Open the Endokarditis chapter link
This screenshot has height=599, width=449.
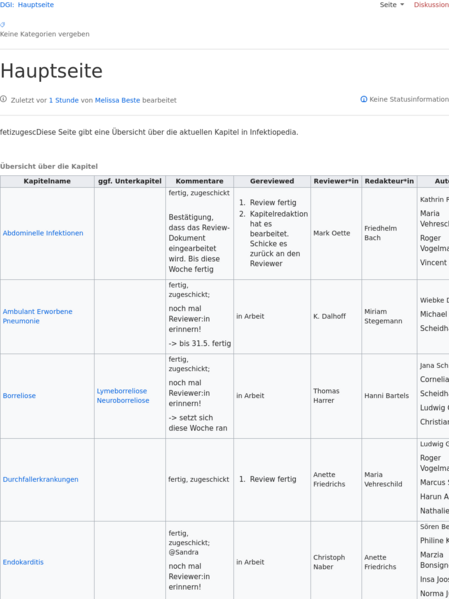click(23, 562)
